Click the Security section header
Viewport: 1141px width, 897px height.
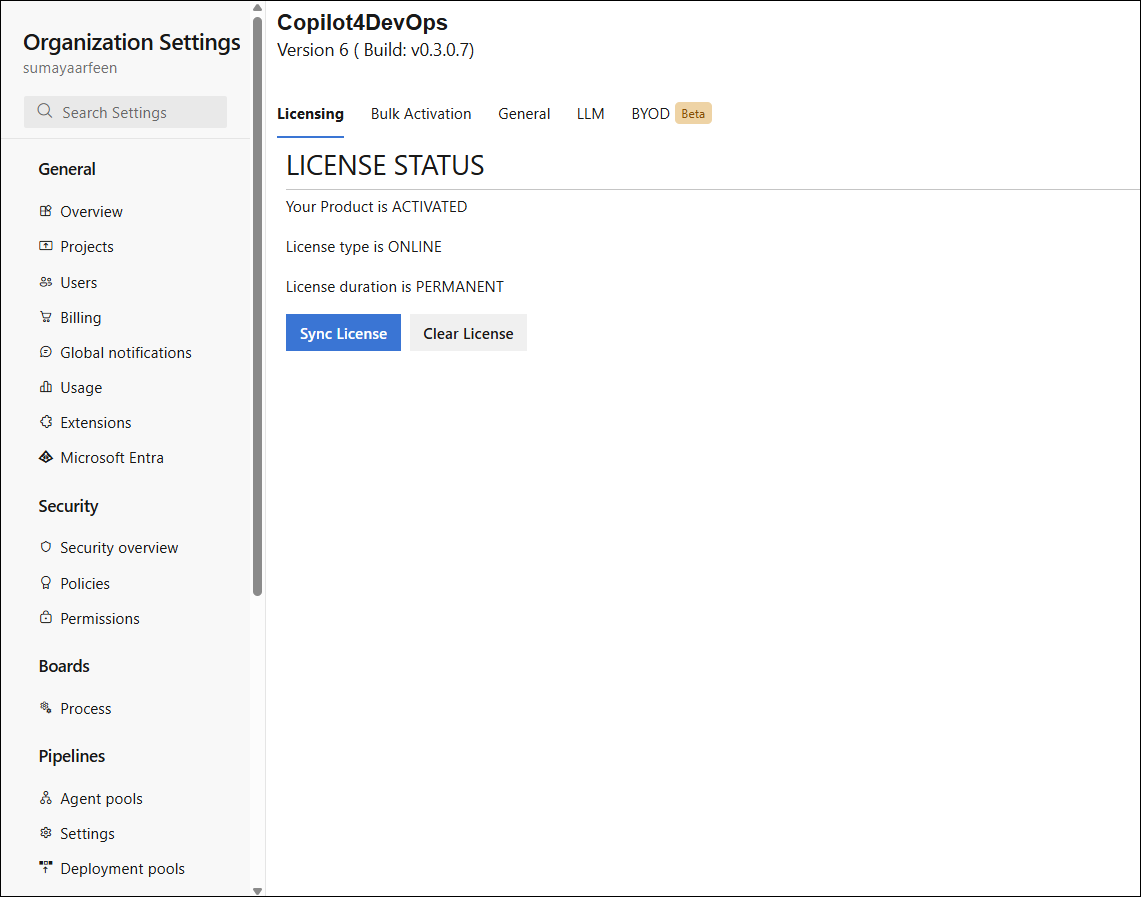click(x=68, y=506)
